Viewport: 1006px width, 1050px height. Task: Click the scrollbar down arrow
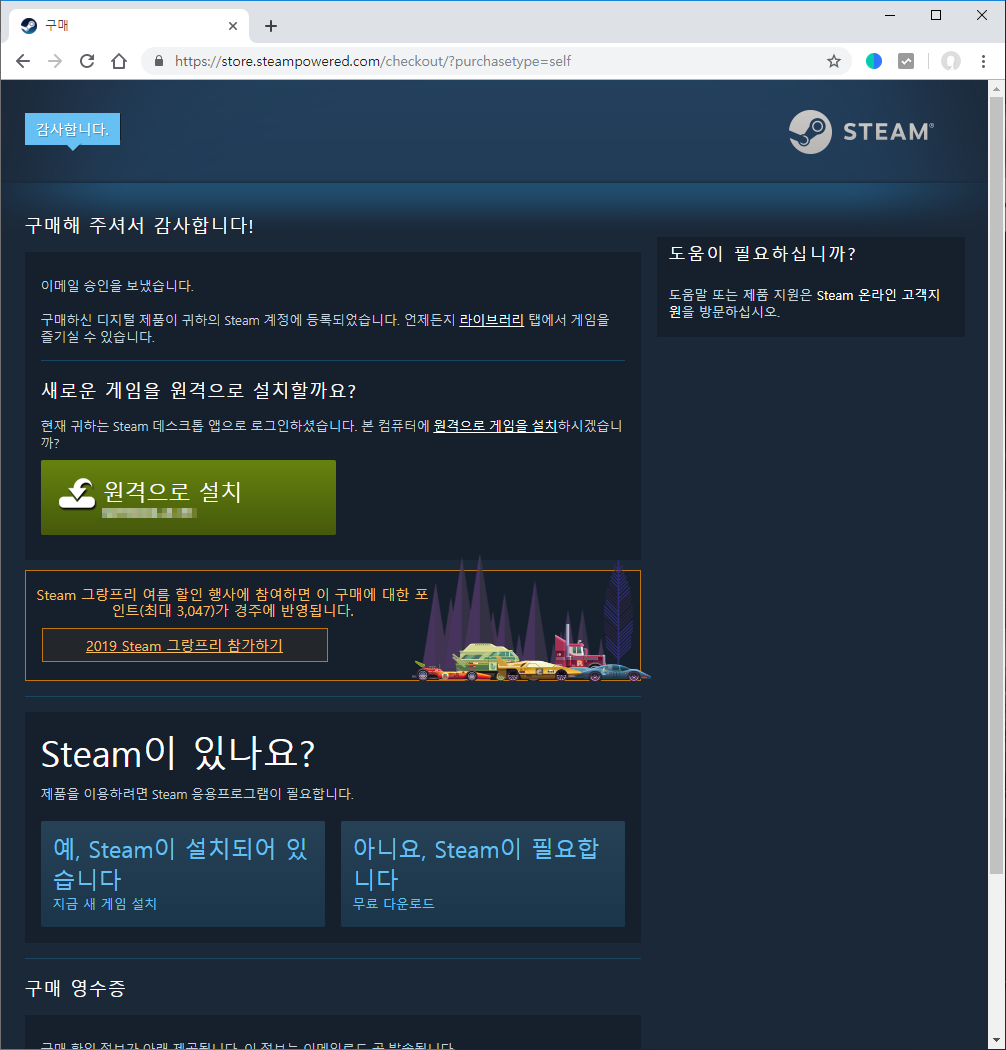click(x=997, y=1041)
